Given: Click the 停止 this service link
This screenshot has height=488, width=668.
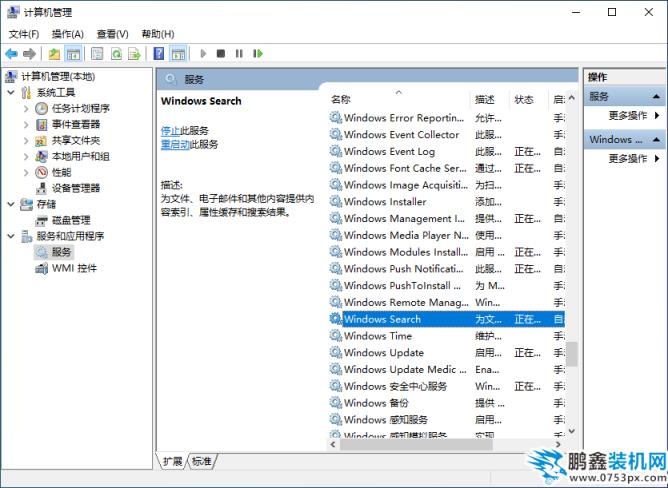Looking at the screenshot, I should pos(170,131).
